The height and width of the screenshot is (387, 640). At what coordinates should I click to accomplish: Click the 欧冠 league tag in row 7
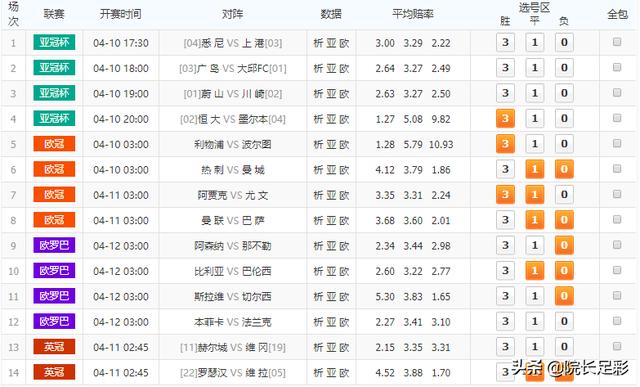click(x=54, y=195)
